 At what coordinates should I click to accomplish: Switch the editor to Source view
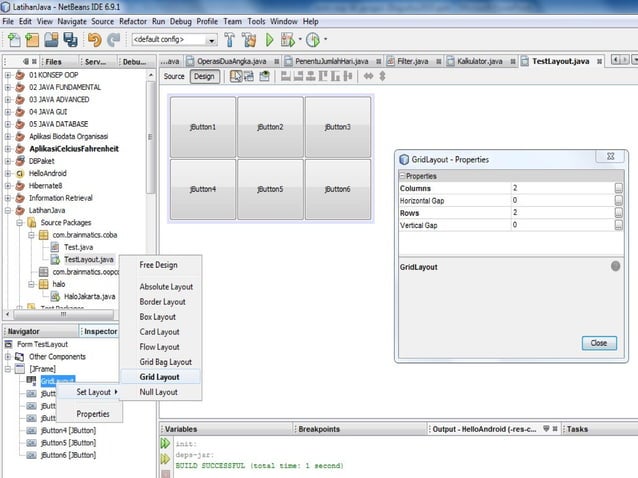pyautogui.click(x=174, y=76)
